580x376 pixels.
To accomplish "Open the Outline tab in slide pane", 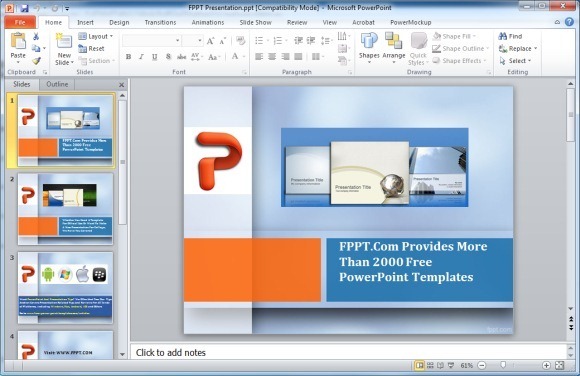I will click(x=57, y=84).
